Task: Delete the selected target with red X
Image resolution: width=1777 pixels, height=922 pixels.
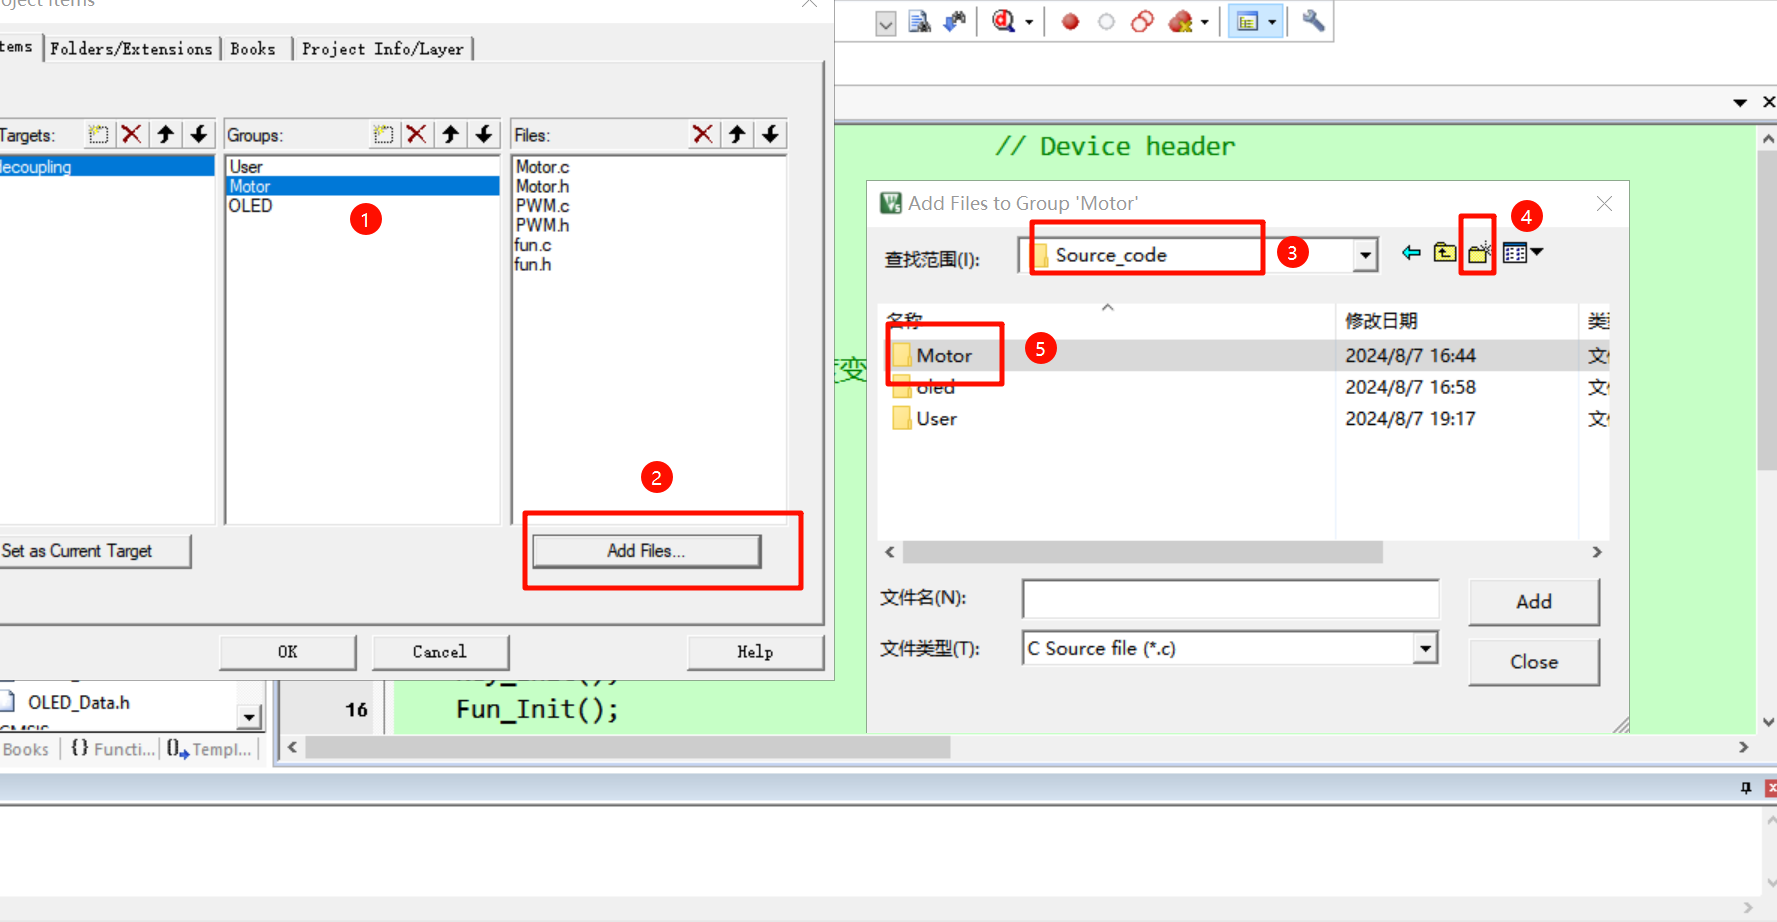Action: point(131,134)
